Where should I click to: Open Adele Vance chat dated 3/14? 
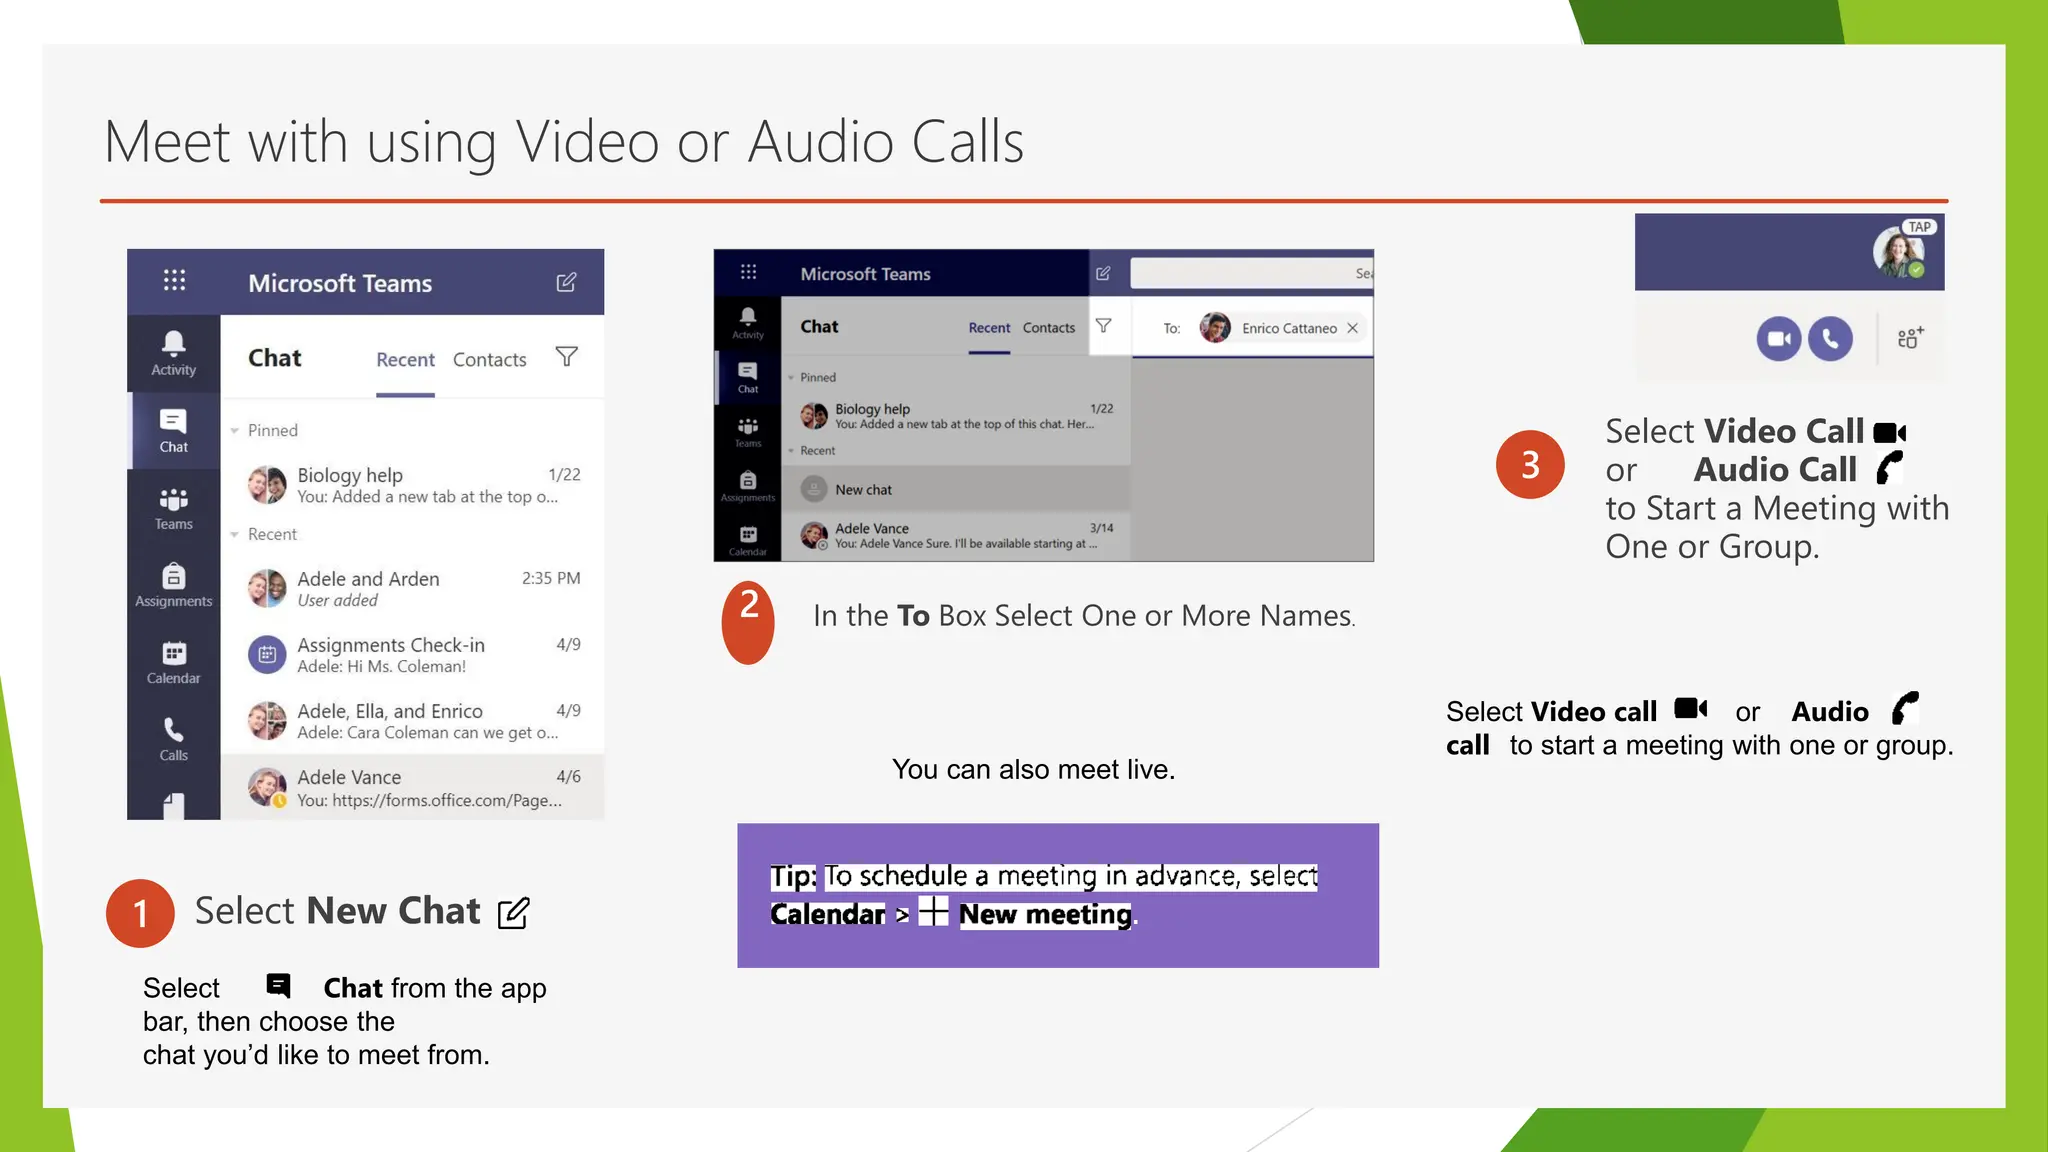tap(956, 536)
